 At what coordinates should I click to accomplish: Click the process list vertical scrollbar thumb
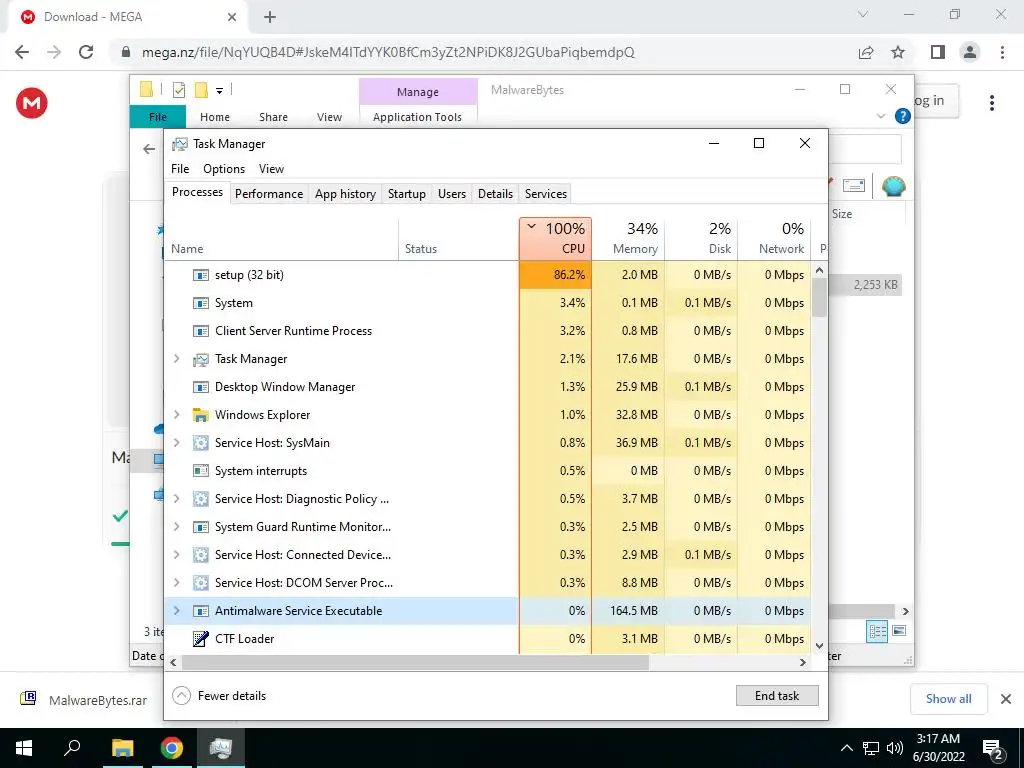tap(820, 298)
